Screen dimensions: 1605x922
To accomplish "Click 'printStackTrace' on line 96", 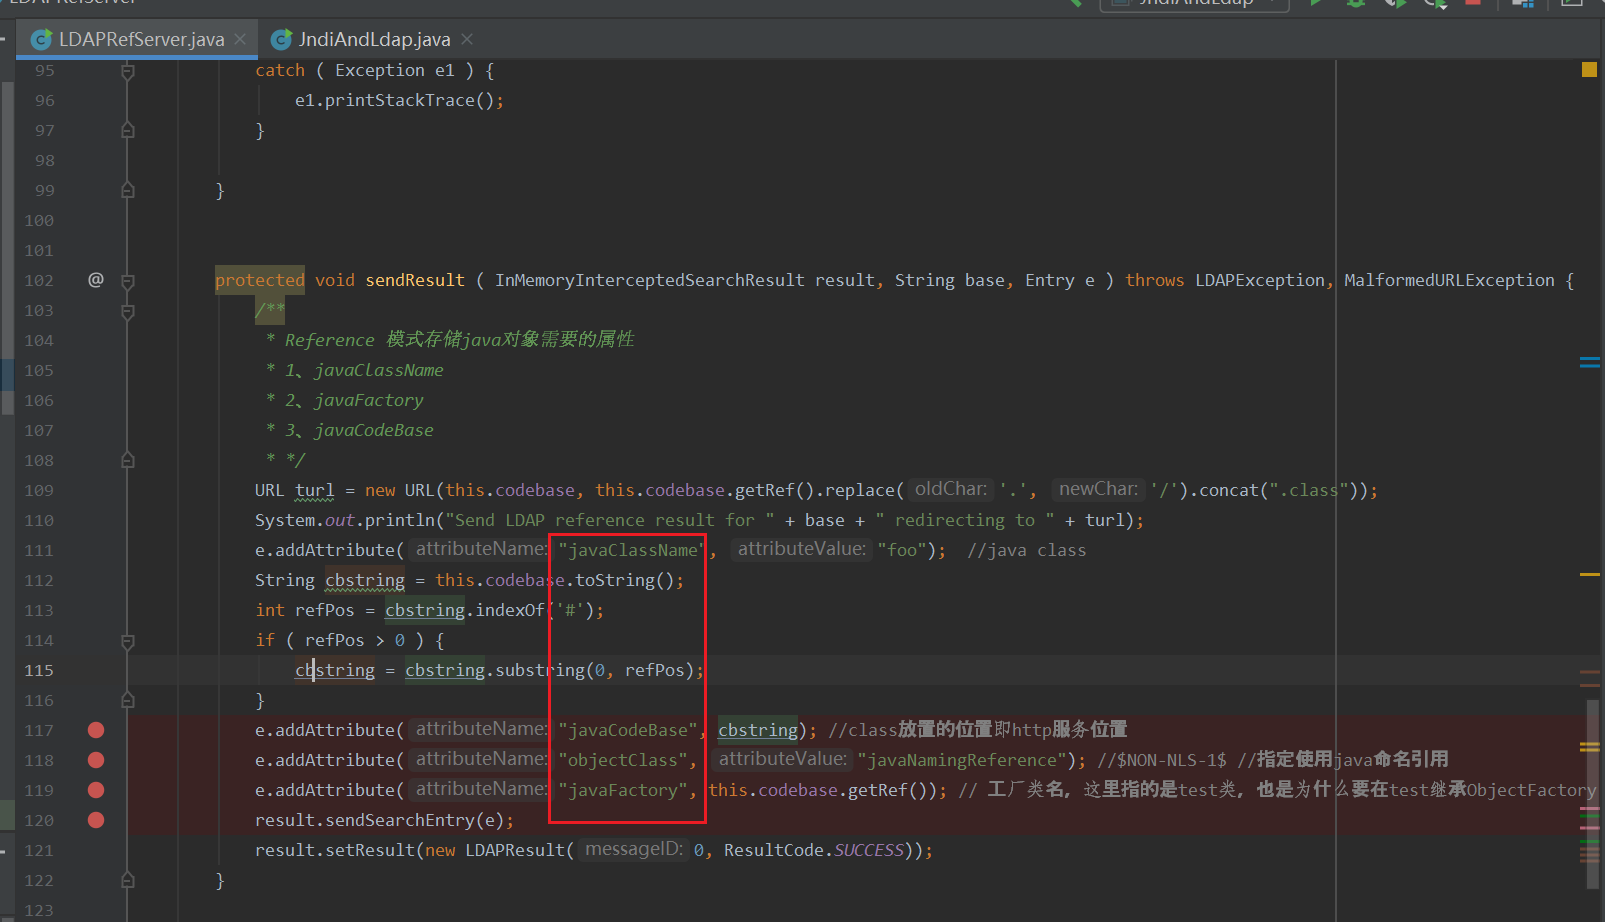I will (400, 100).
